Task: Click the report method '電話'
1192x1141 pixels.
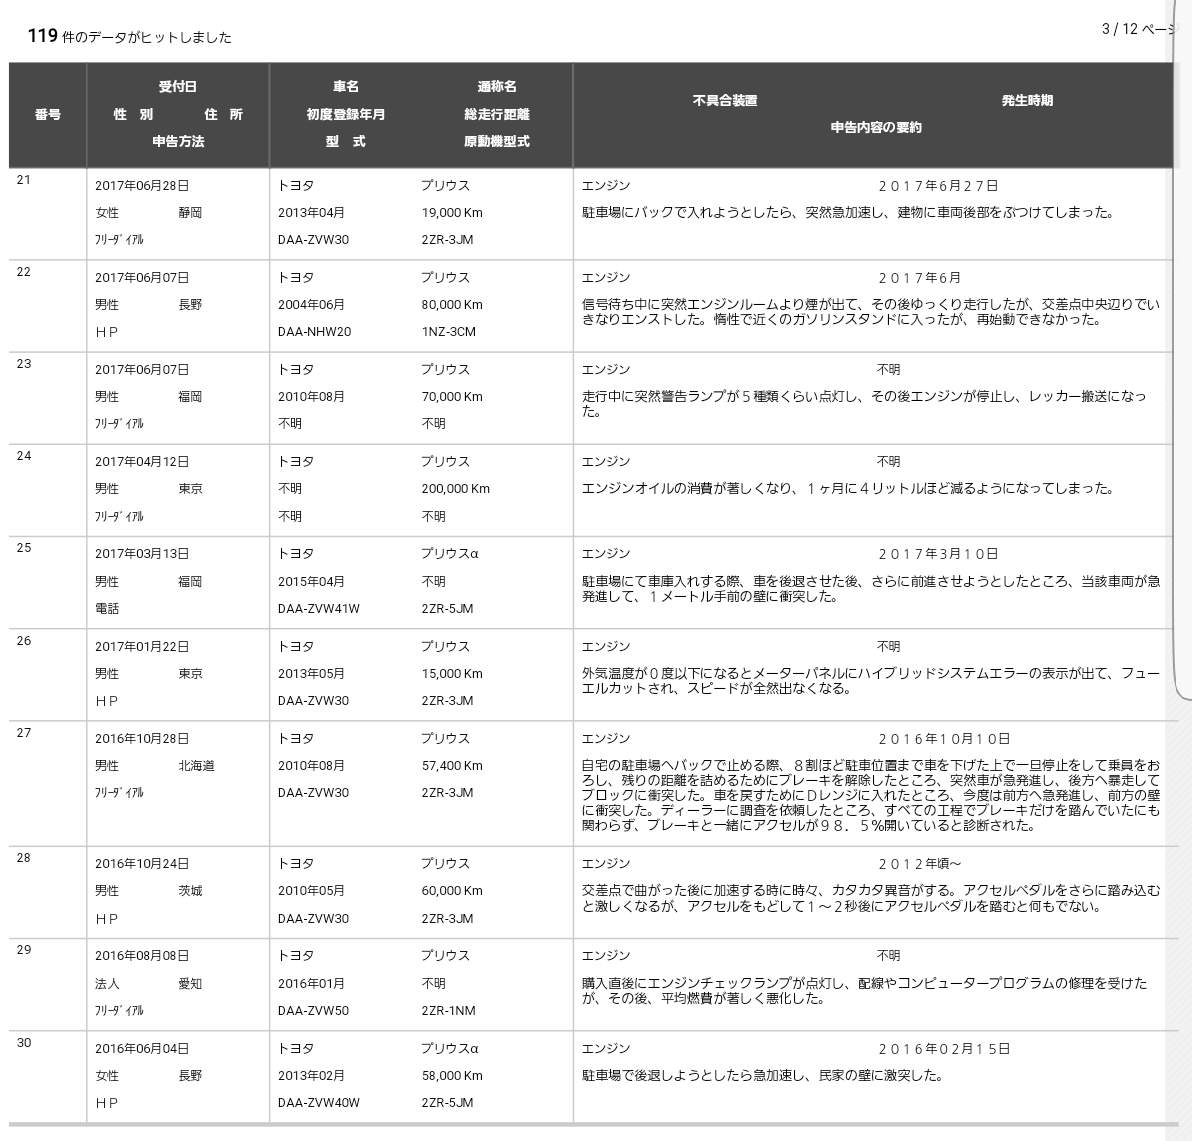Action: click(x=107, y=609)
